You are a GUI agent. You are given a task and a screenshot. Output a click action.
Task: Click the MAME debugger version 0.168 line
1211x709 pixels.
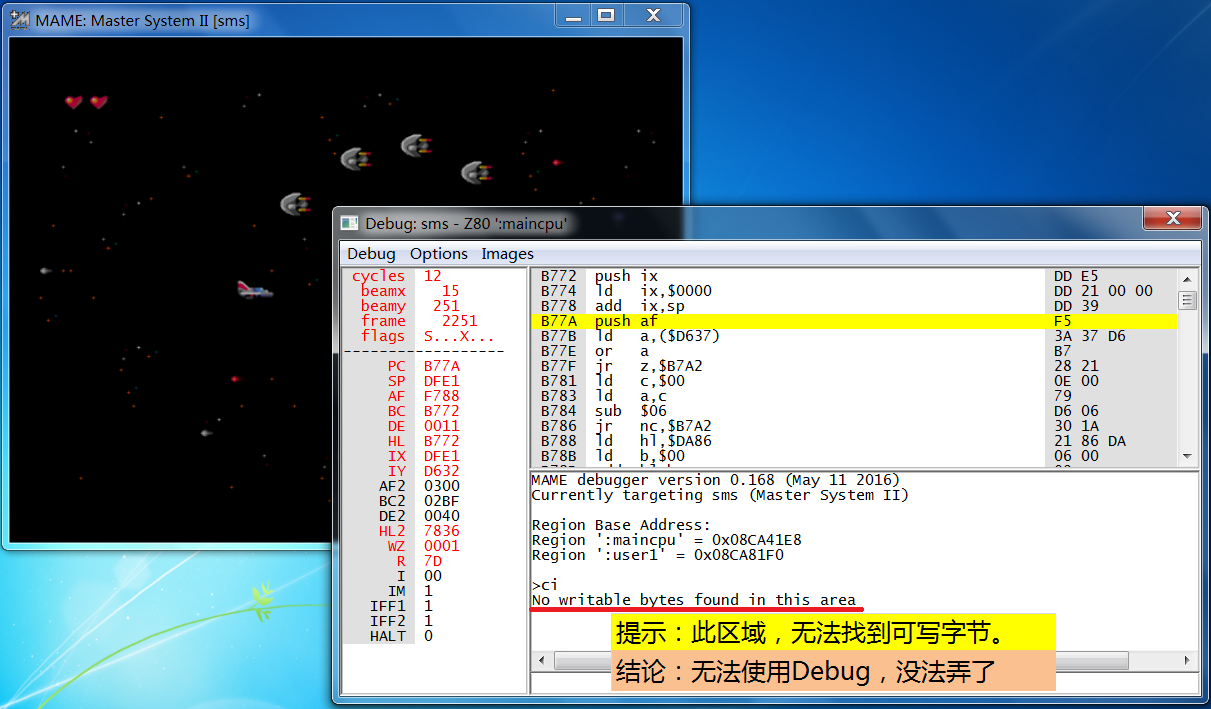716,480
